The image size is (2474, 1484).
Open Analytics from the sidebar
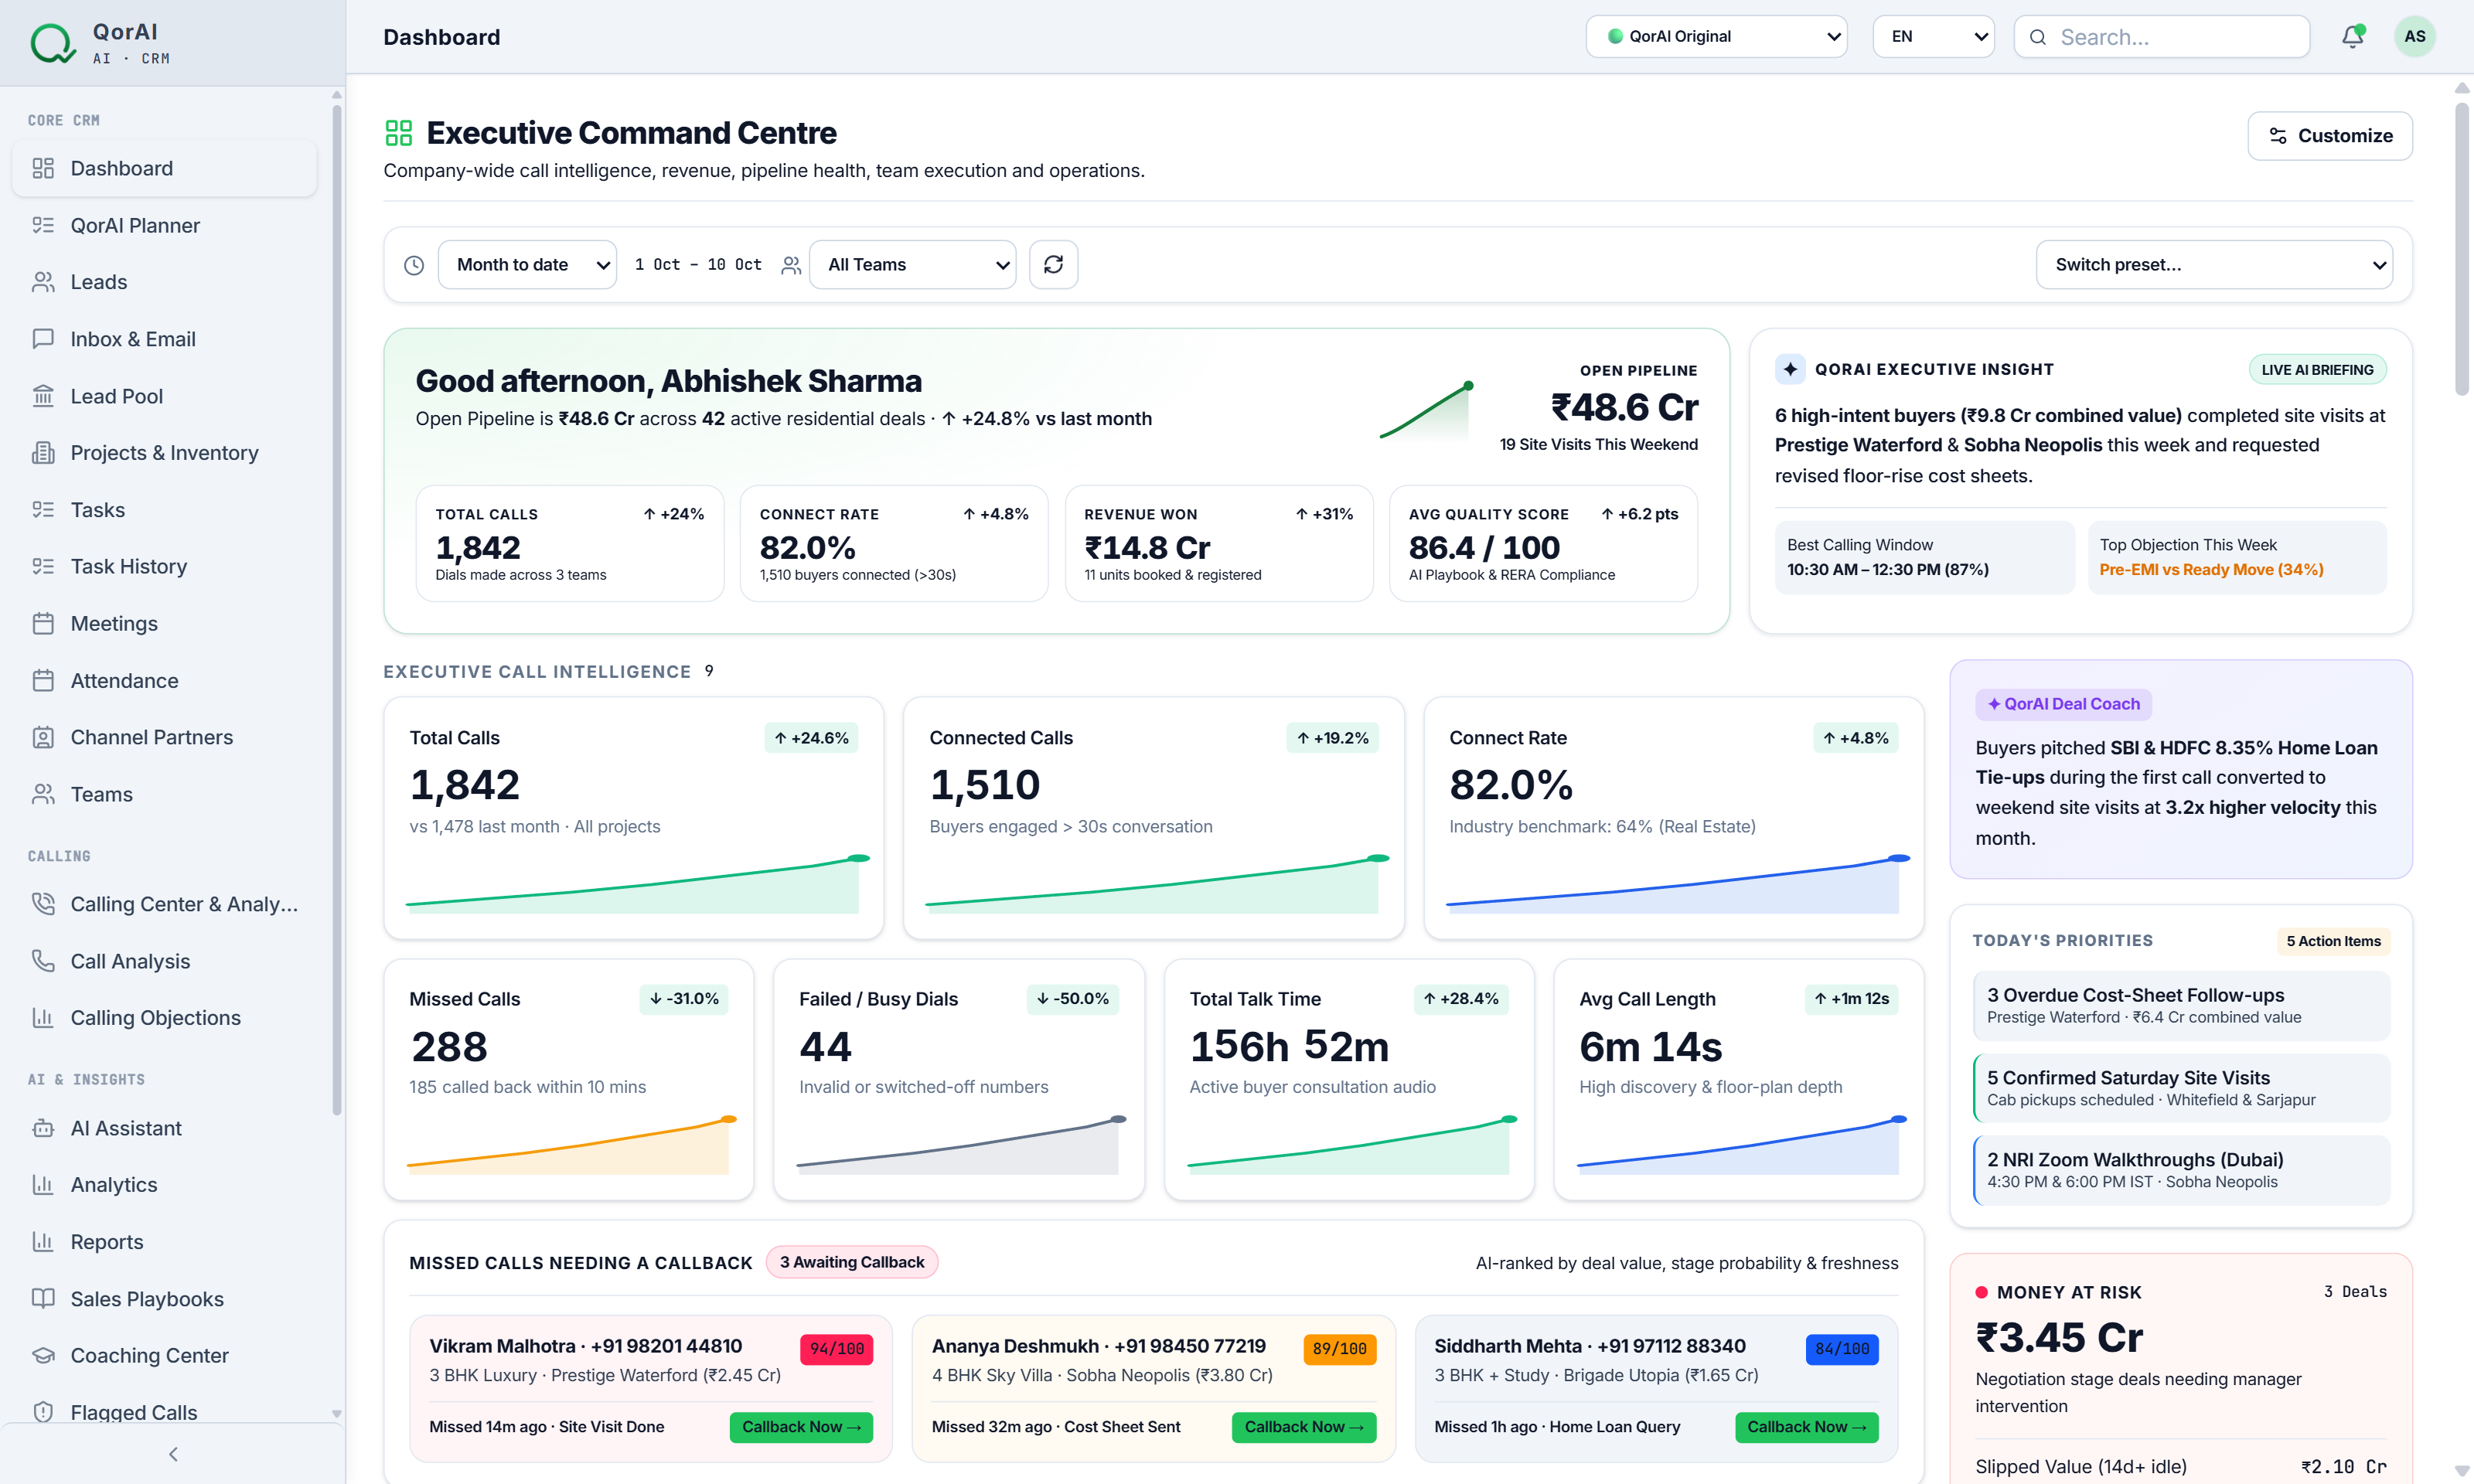coord(165,1185)
